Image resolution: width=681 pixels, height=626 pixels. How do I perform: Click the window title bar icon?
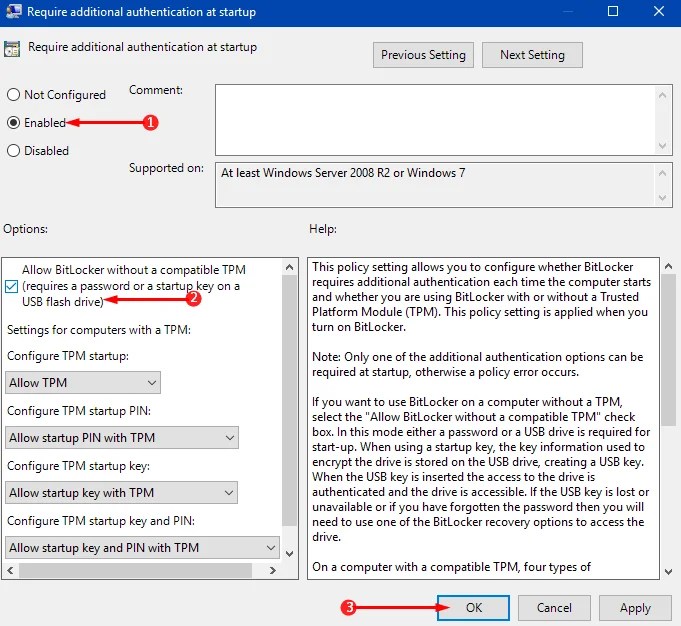13,11
